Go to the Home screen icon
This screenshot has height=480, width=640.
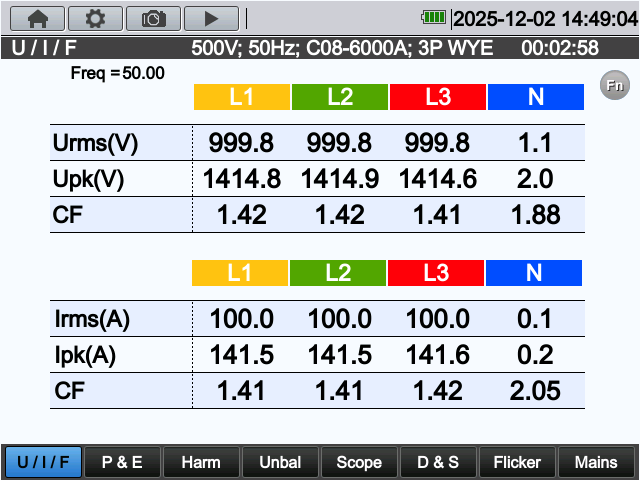37,17
